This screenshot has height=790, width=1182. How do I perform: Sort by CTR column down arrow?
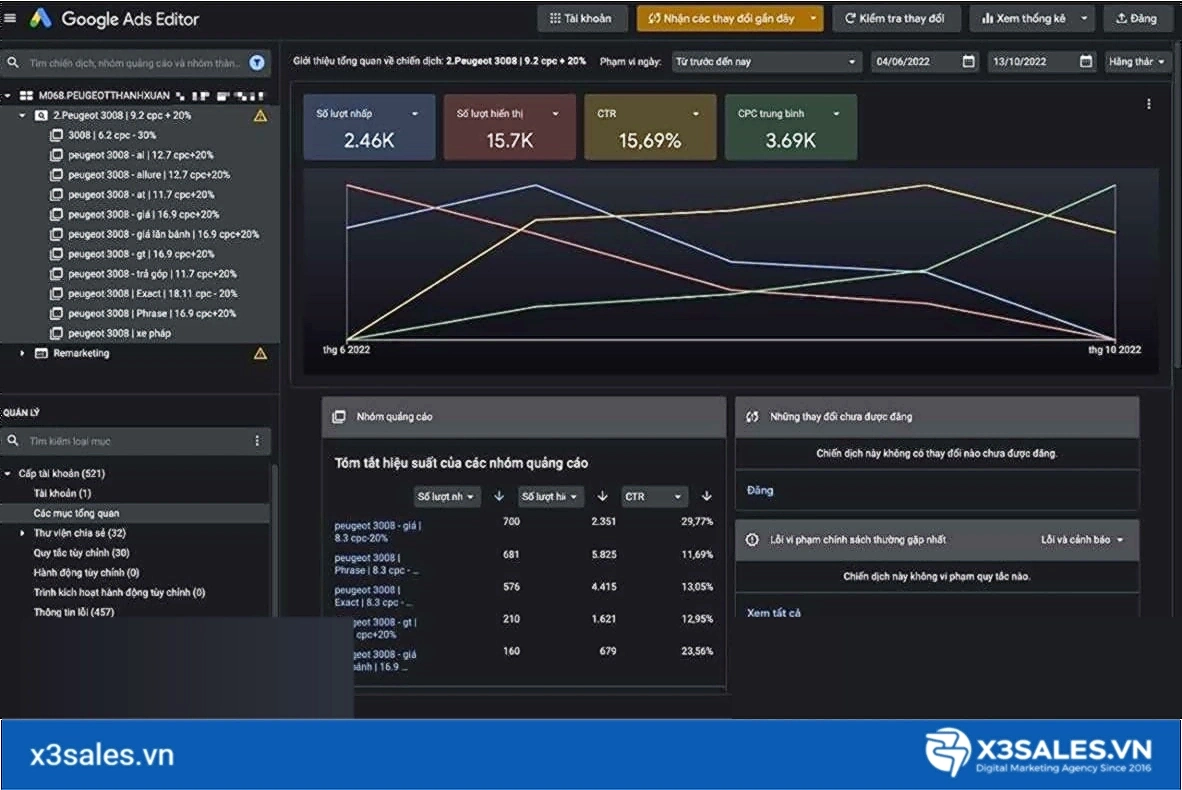click(x=706, y=496)
